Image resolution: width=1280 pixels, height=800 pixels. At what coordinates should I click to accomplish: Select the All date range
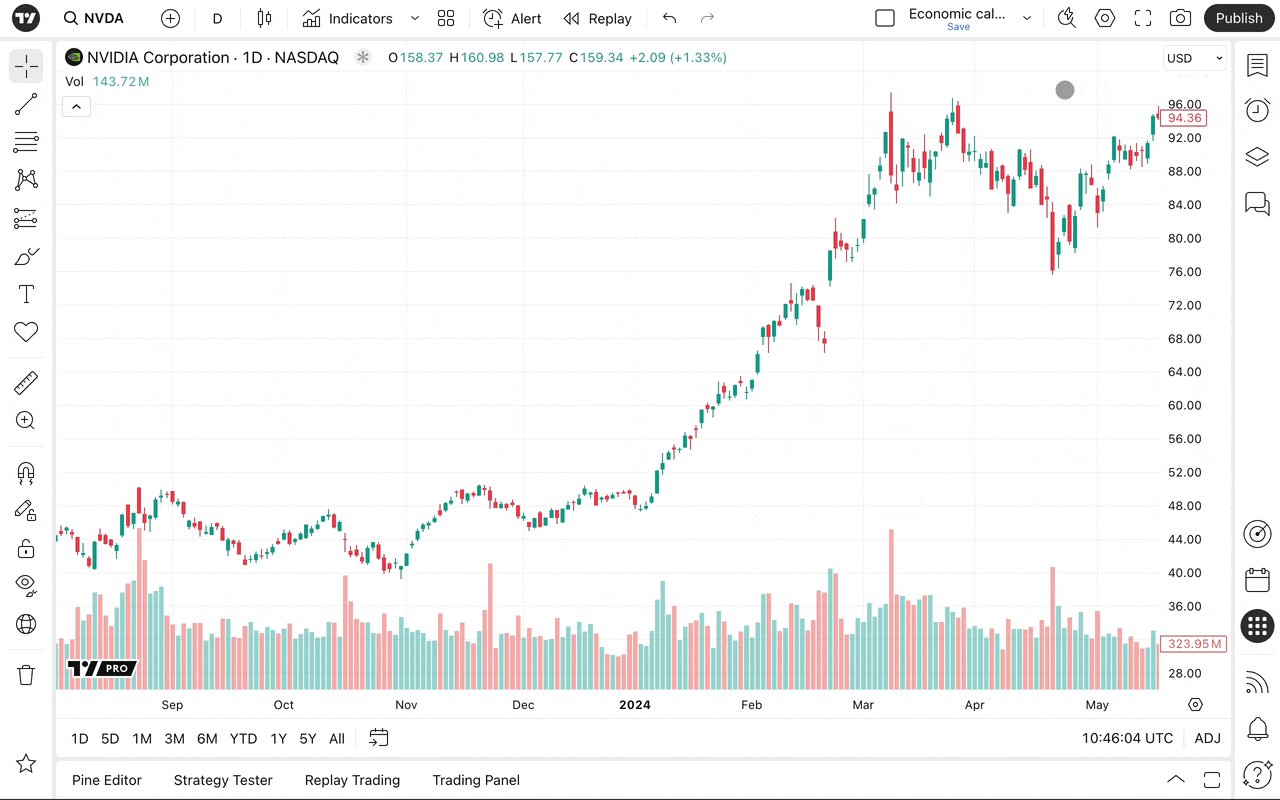[337, 738]
